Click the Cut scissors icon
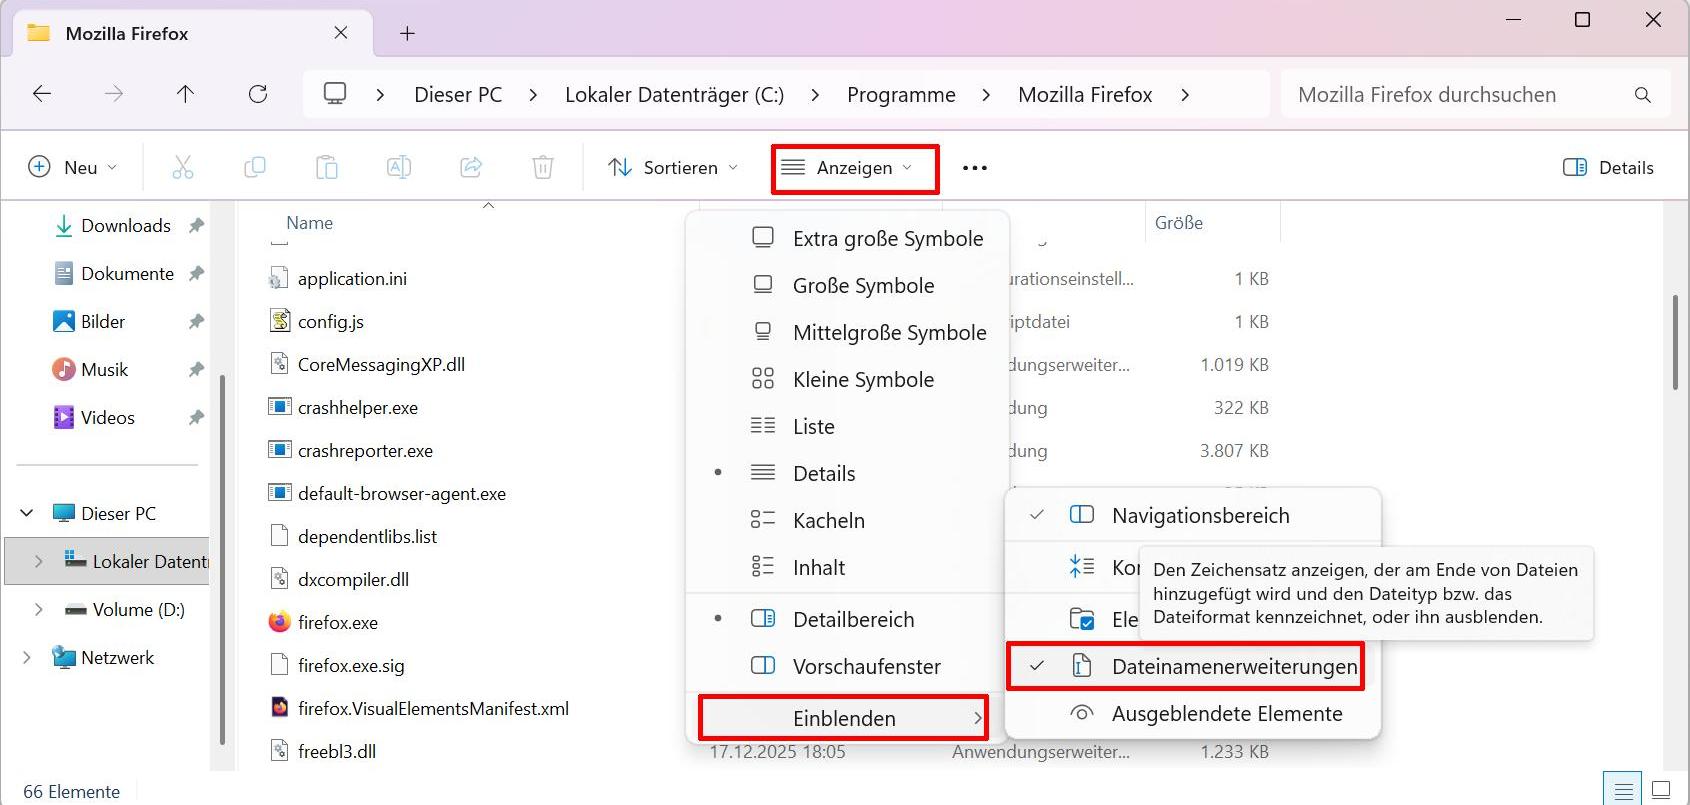1690x805 pixels. pos(183,167)
